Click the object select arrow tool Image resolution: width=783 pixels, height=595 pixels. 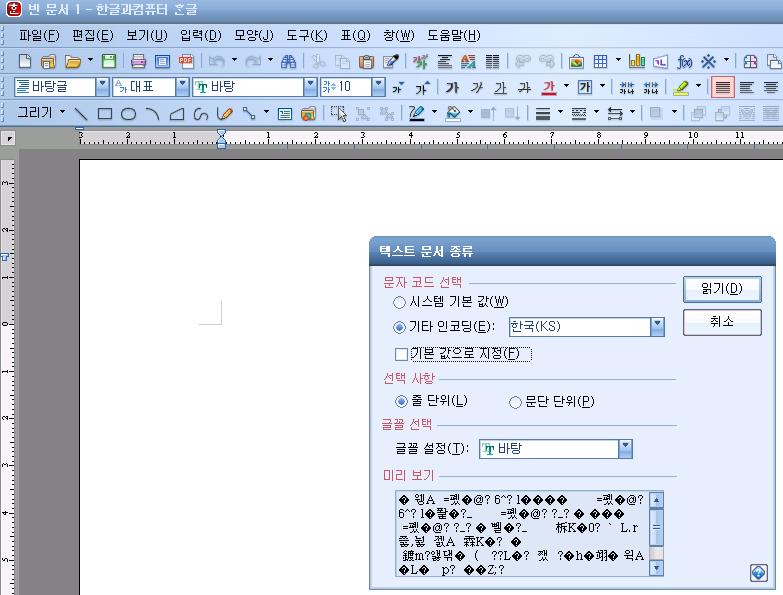point(339,114)
